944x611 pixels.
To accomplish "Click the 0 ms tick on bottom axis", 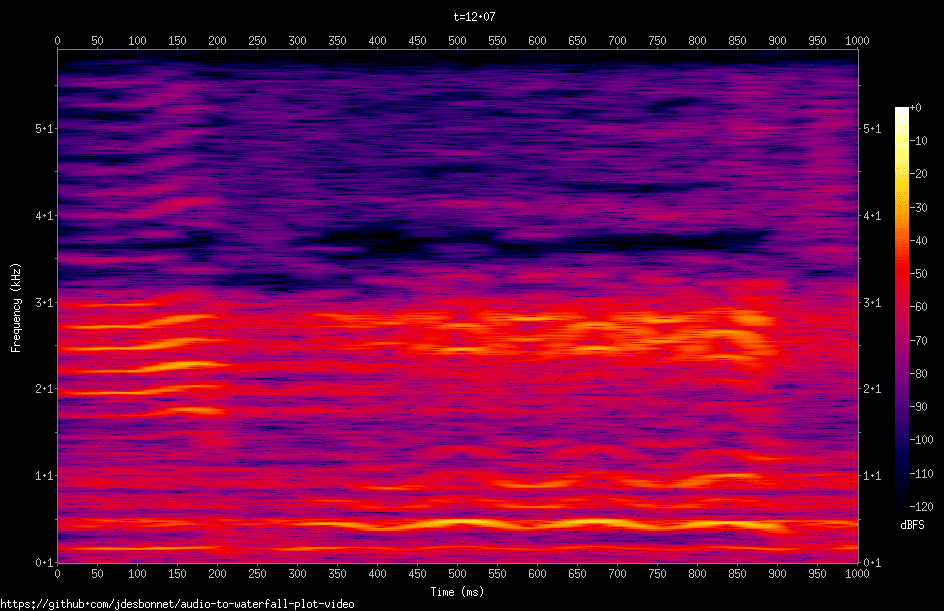I will point(57,574).
